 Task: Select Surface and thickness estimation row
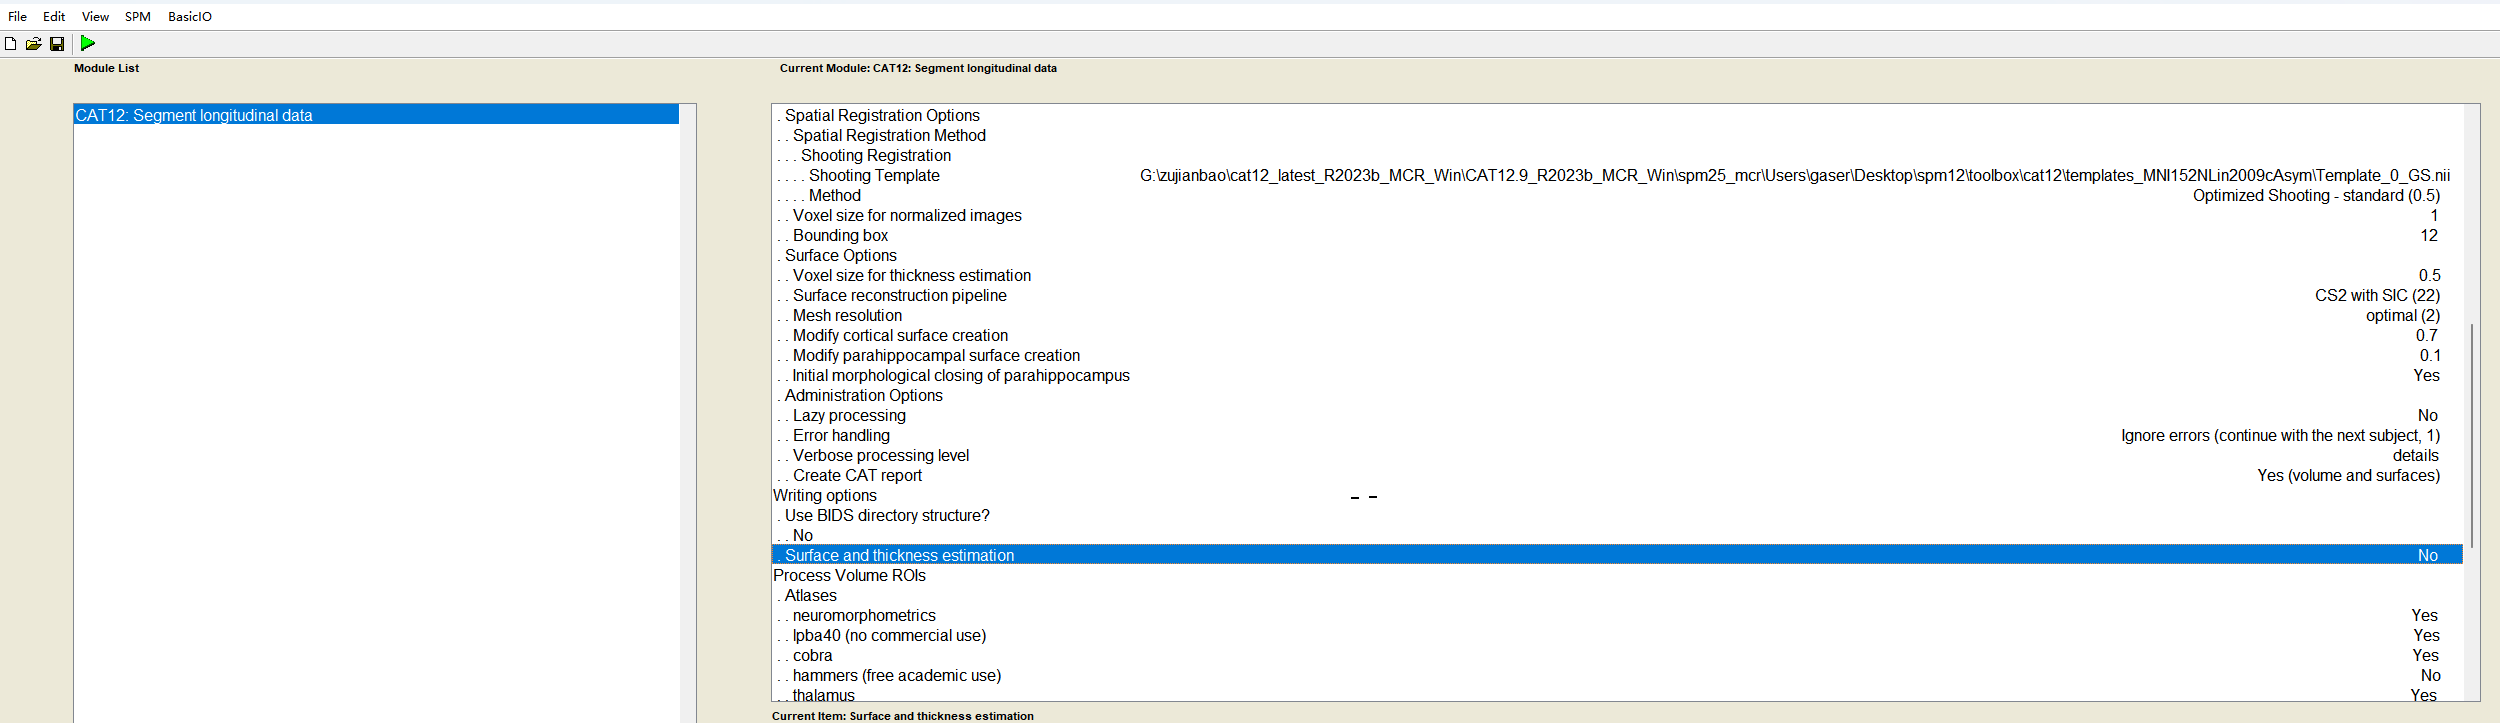[x=898, y=555]
